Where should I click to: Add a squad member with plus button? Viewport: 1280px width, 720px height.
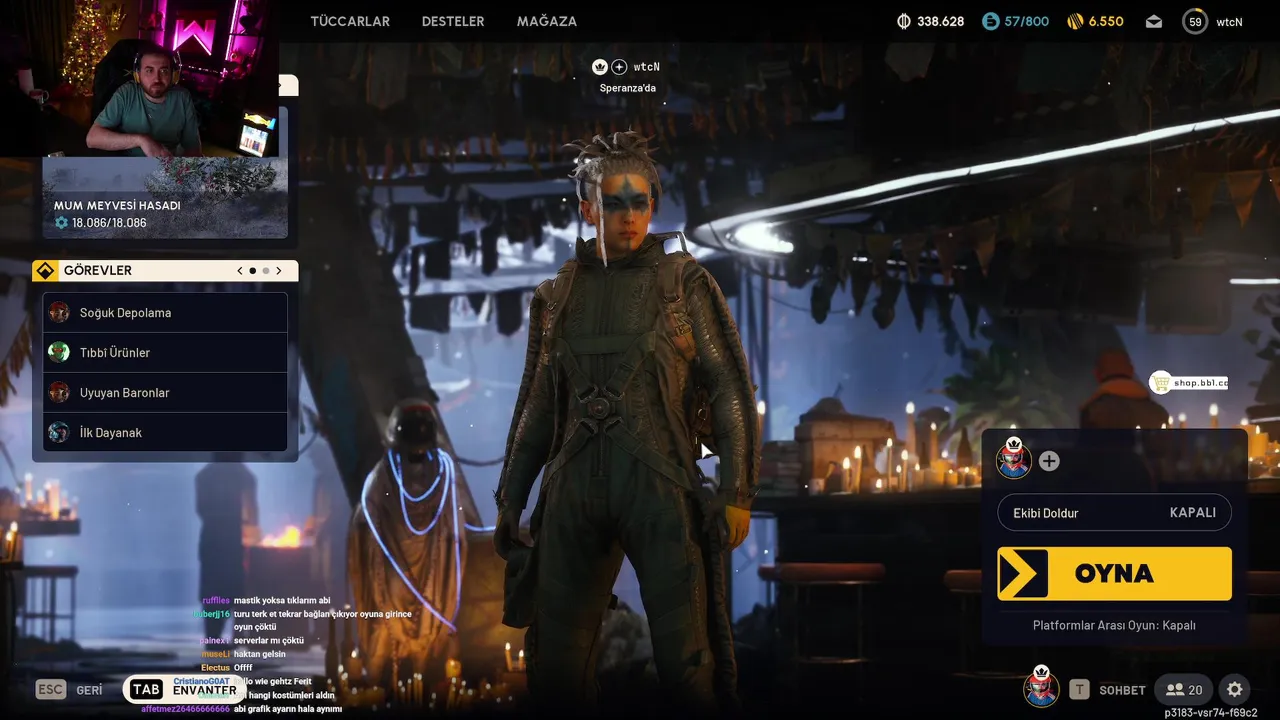[1049, 461]
